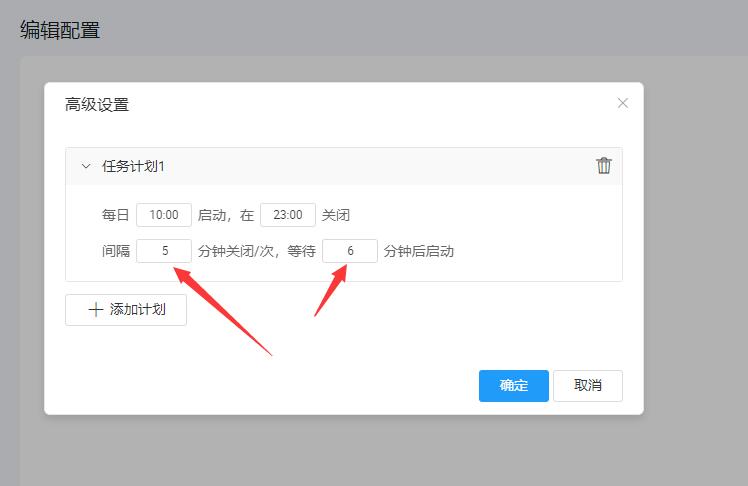Delete 任务计划1 with the trash icon
Image resolution: width=748 pixels, height=486 pixels.
[604, 166]
